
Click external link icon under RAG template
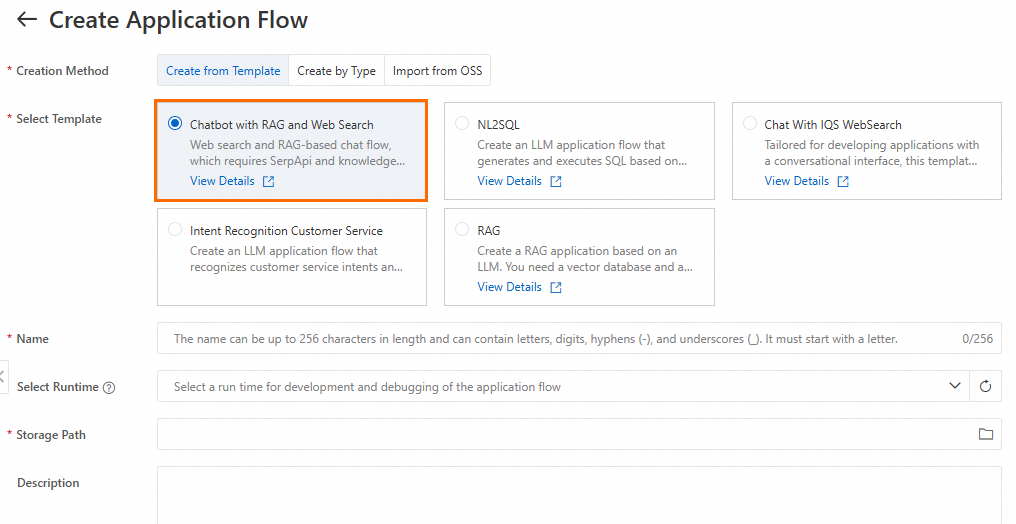coord(556,288)
